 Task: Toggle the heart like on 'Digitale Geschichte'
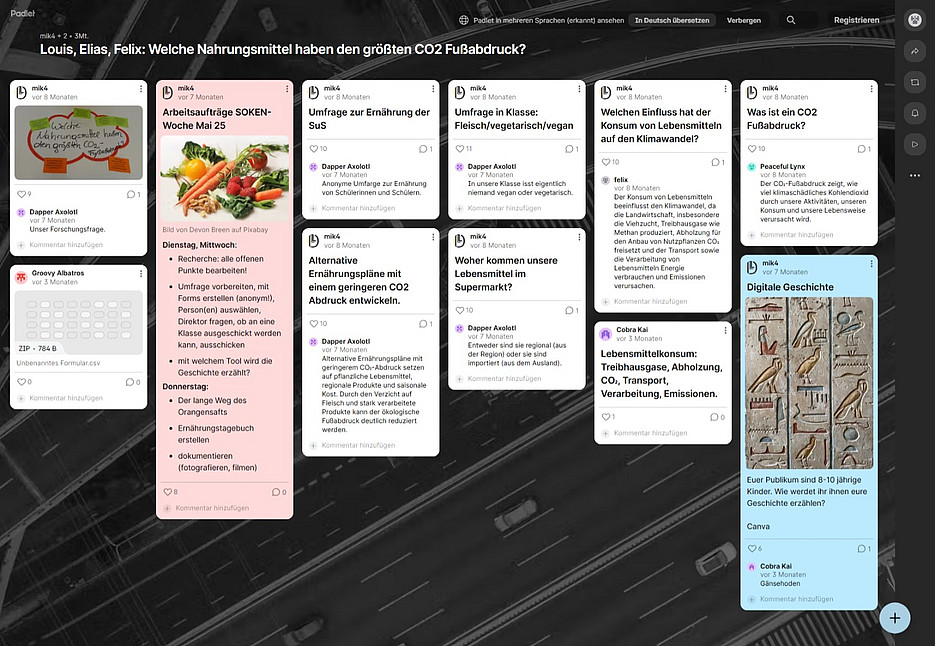[753, 548]
